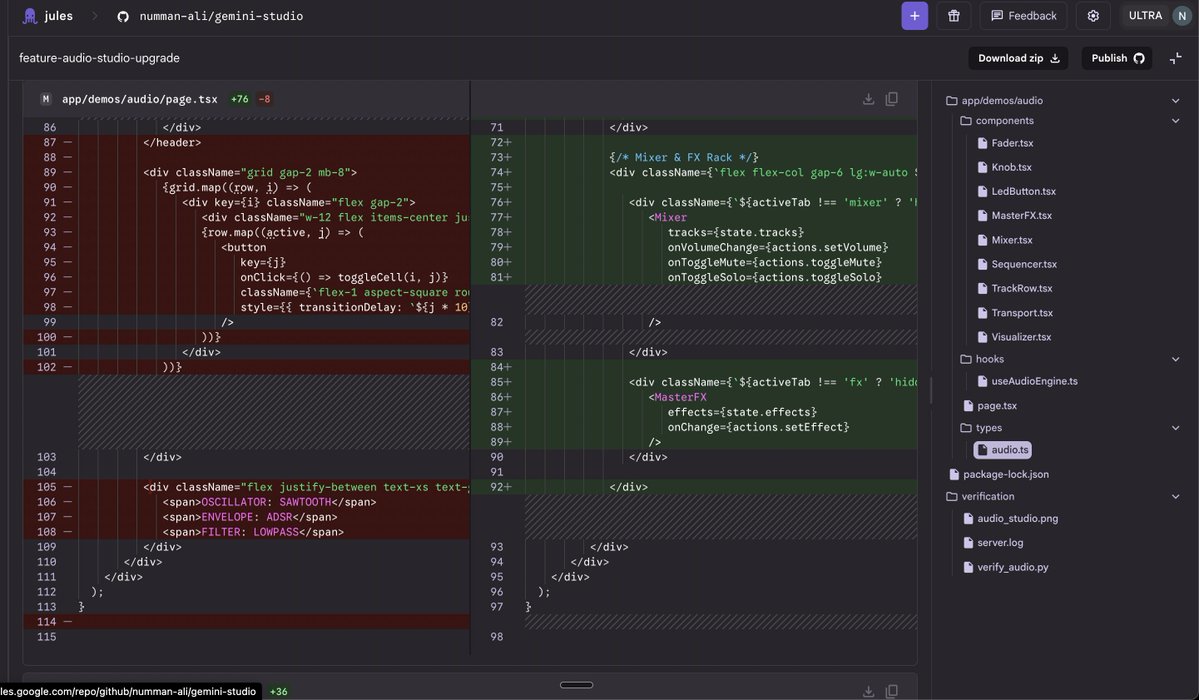Open Feedback dialog

1024,14
